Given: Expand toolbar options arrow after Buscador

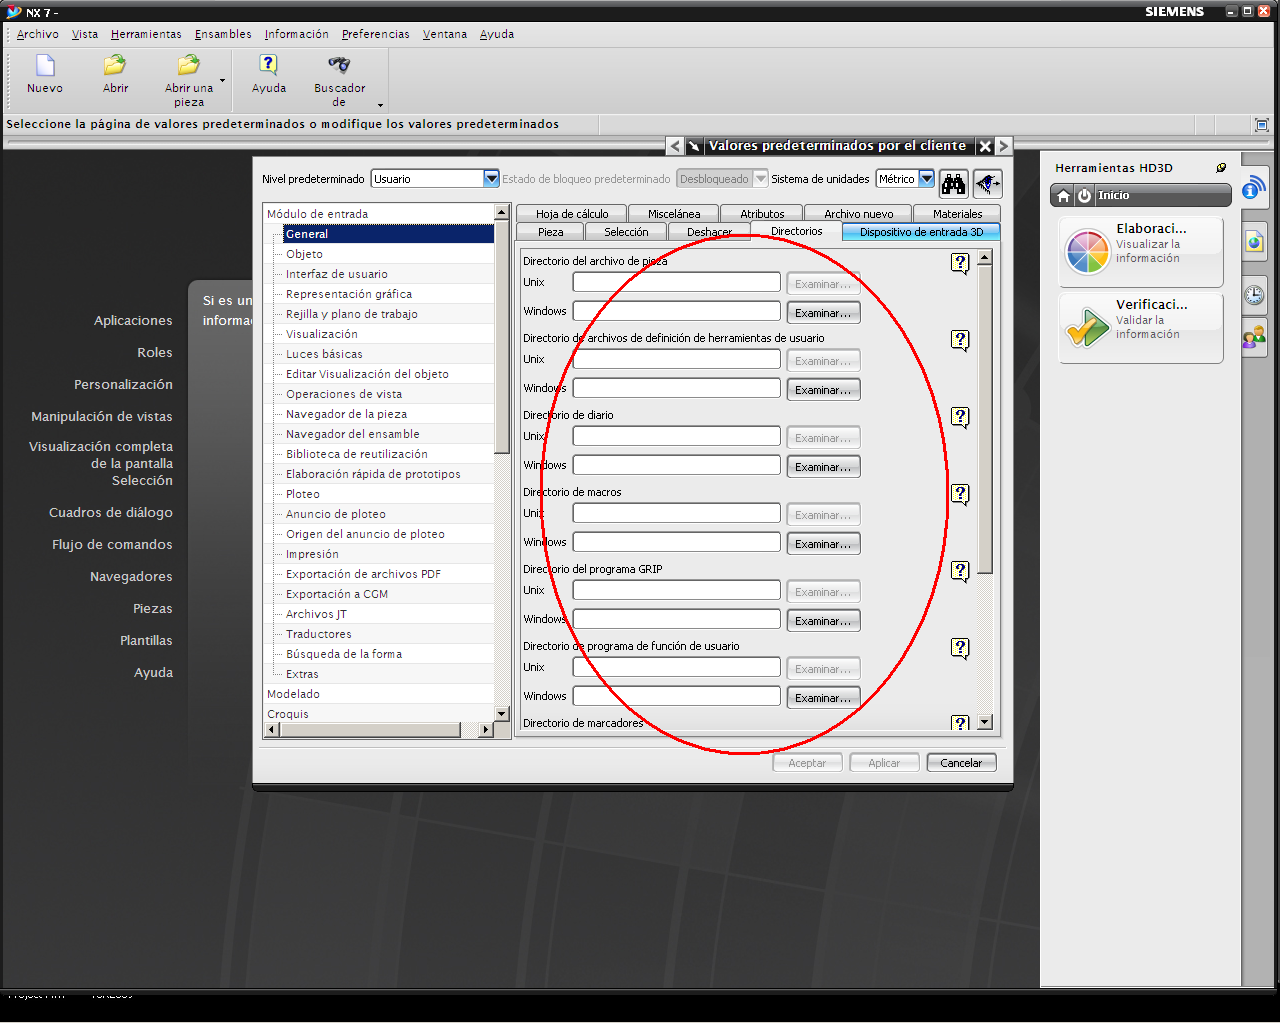Looking at the screenshot, I should [380, 105].
